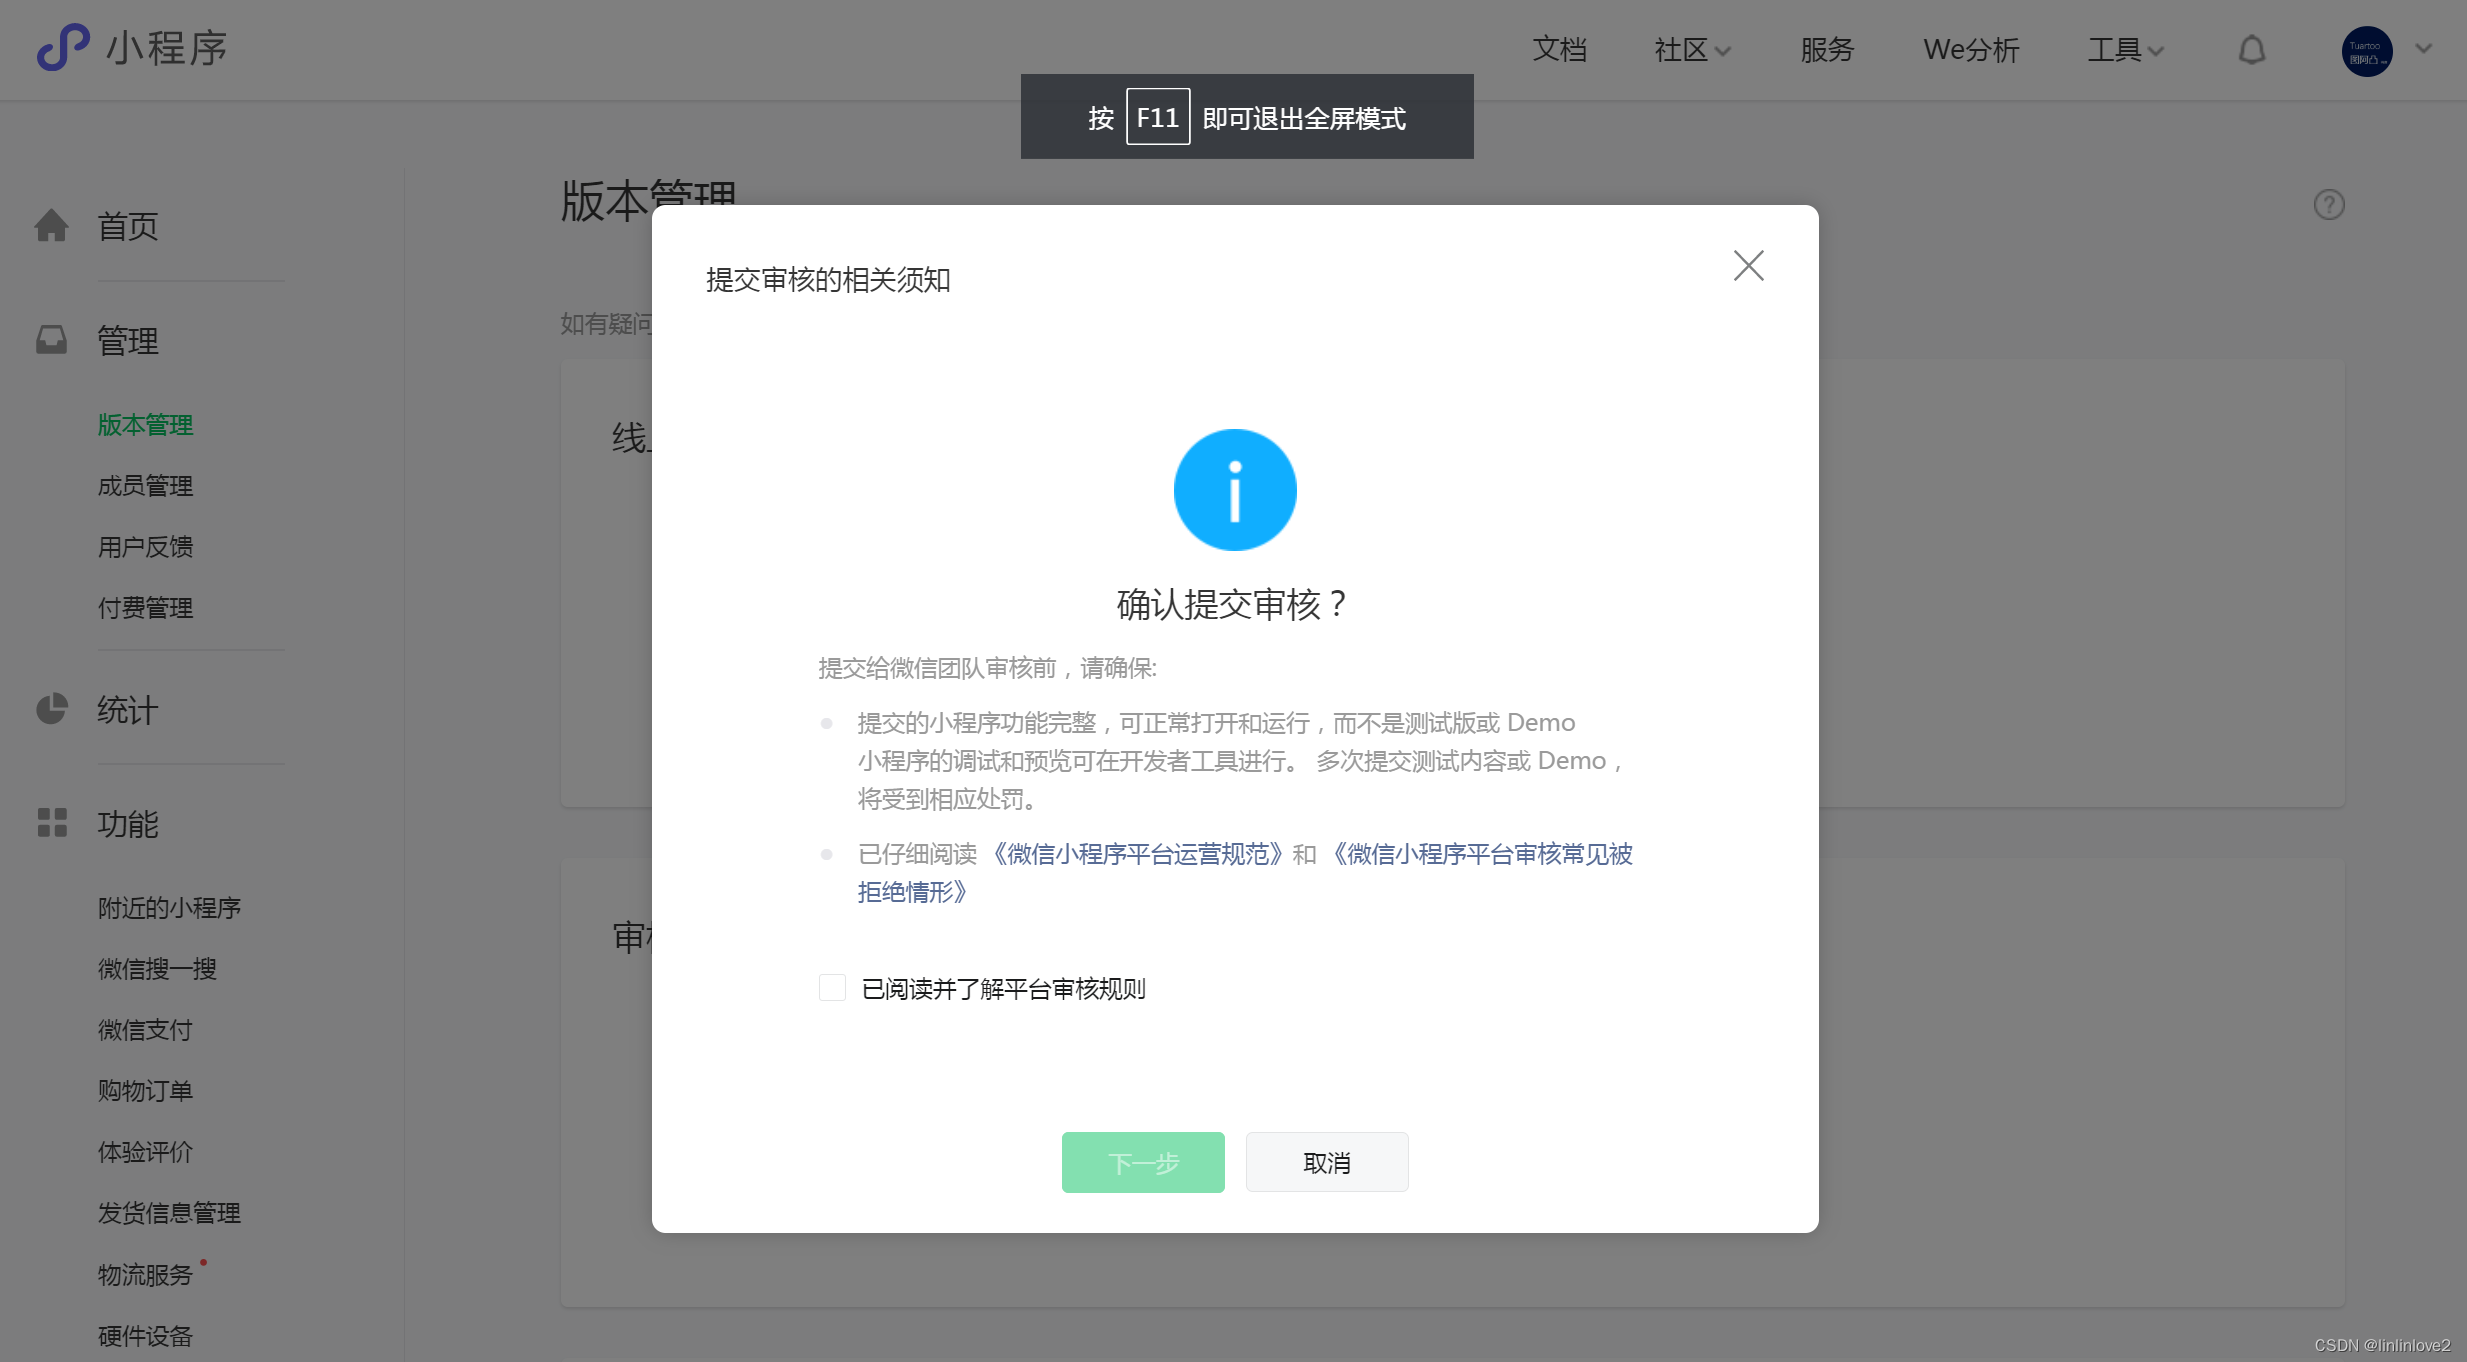2467x1362 pixels.
Task: Click the inbox icon beside 管理
Action: coord(52,341)
